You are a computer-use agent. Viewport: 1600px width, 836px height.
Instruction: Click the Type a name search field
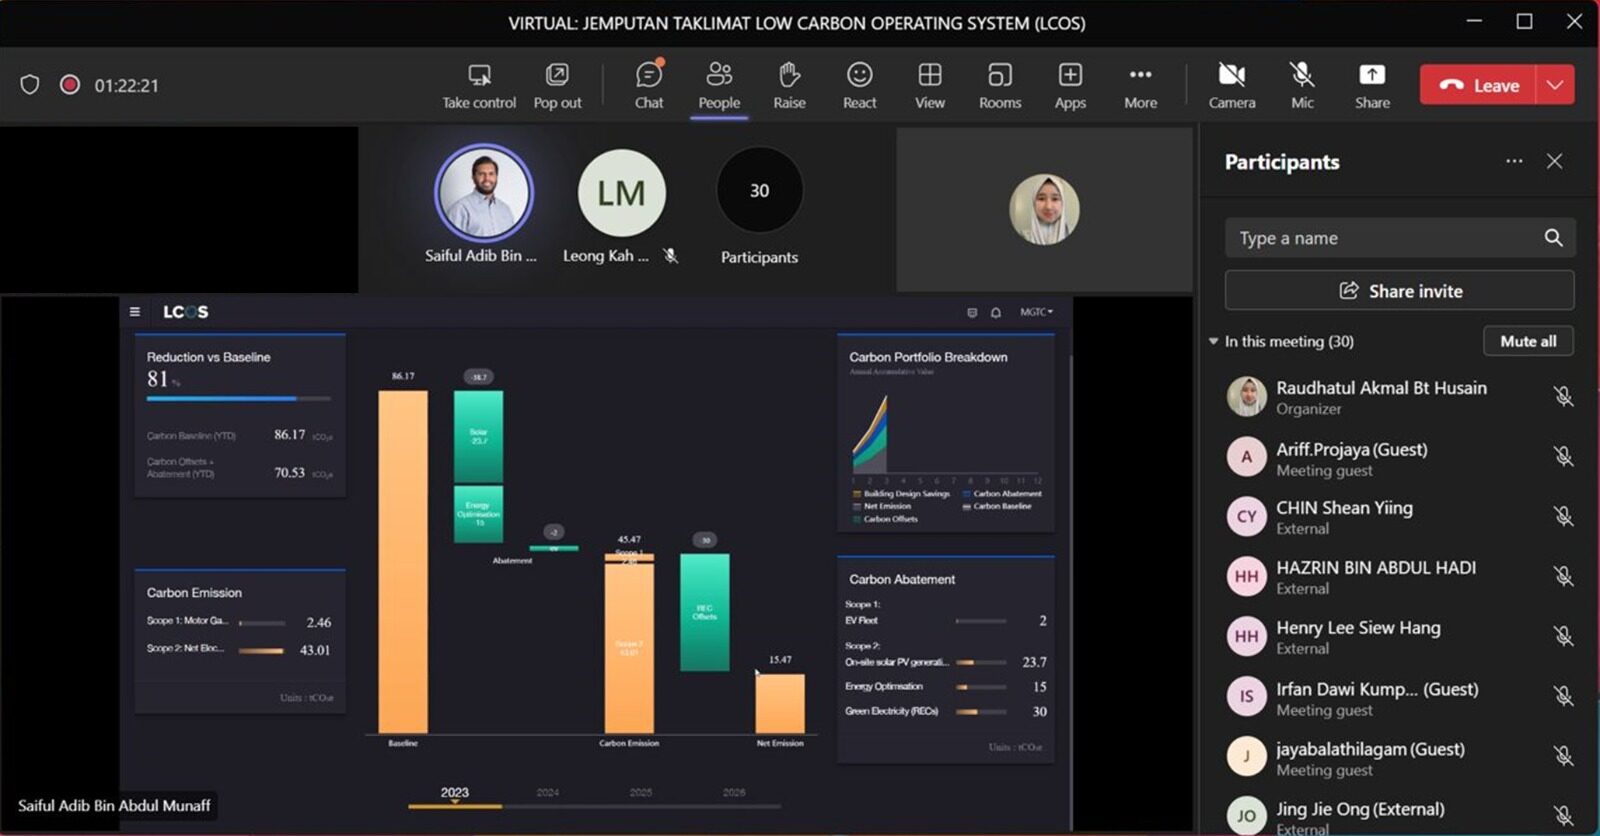[x=1400, y=238]
